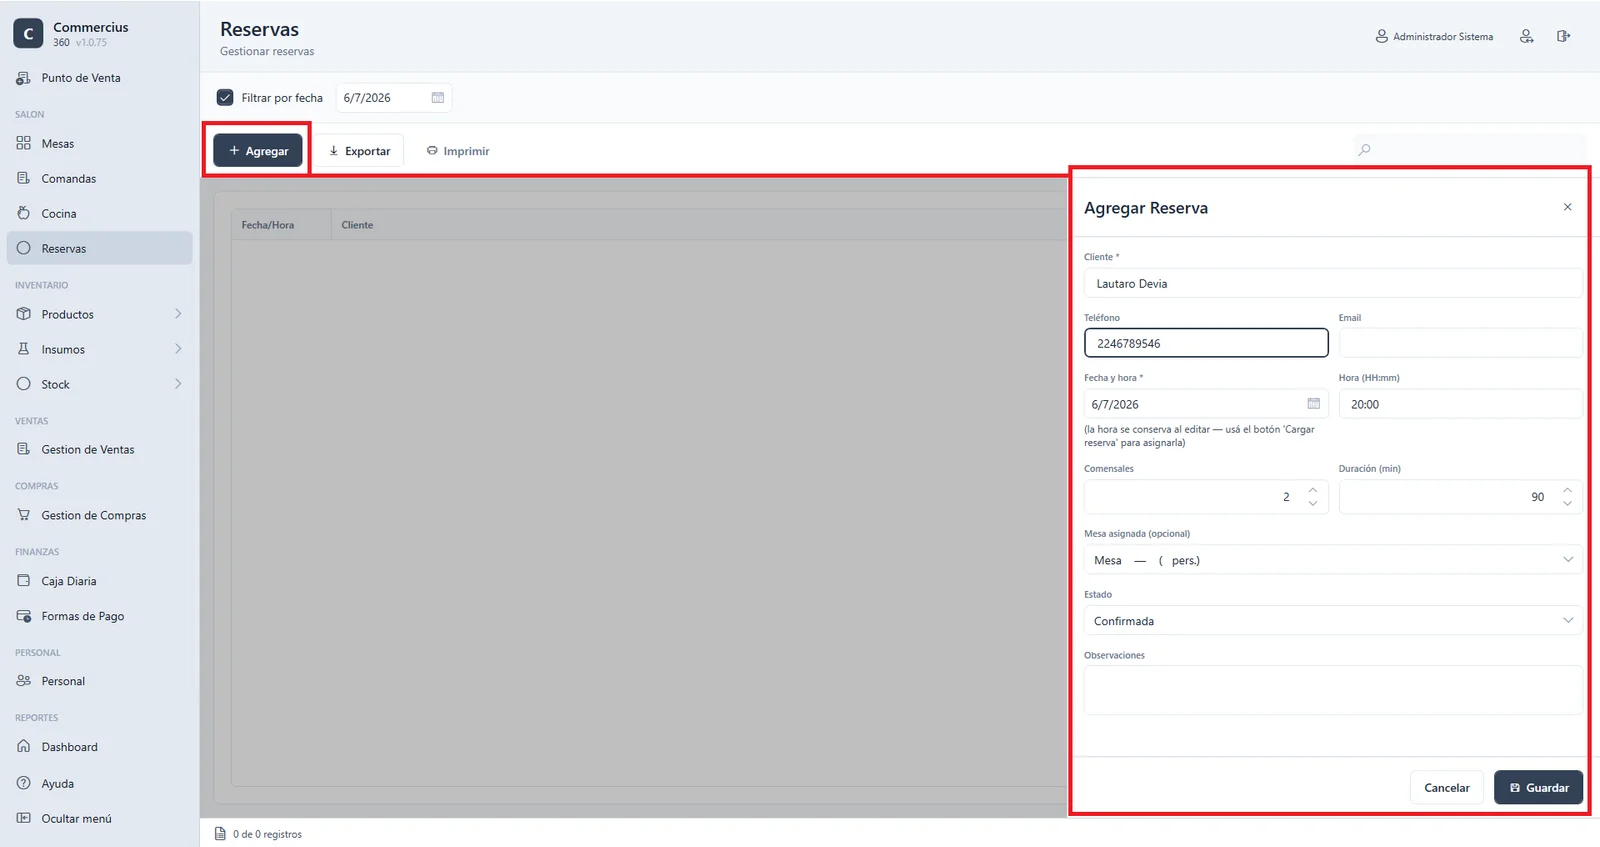The image size is (1600, 847).
Task: Close the Agregar Reserva panel
Action: [x=1568, y=207]
